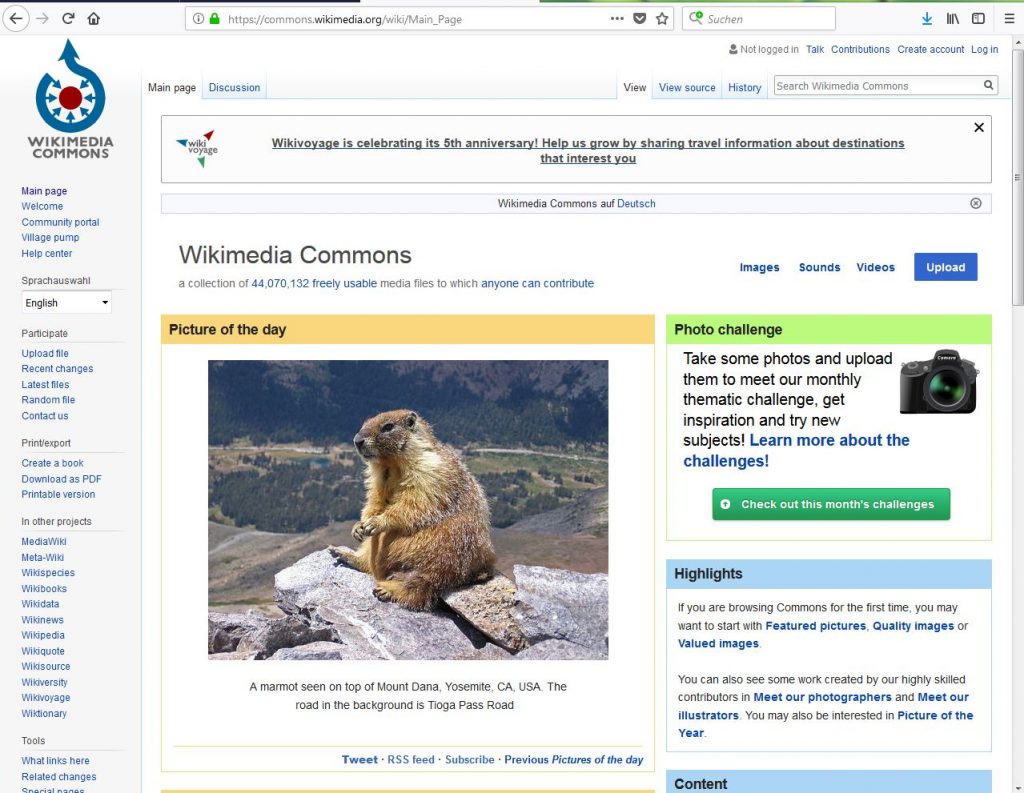
Task: Click the Tweet link
Action: pyautogui.click(x=359, y=760)
